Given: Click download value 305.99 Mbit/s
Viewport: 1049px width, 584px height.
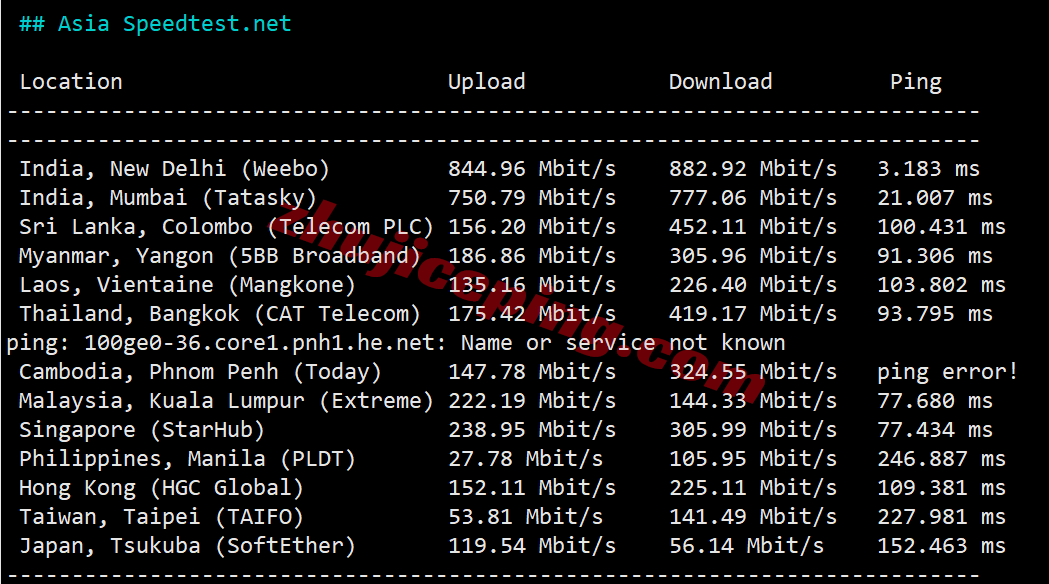Looking at the screenshot, I should [x=753, y=430].
